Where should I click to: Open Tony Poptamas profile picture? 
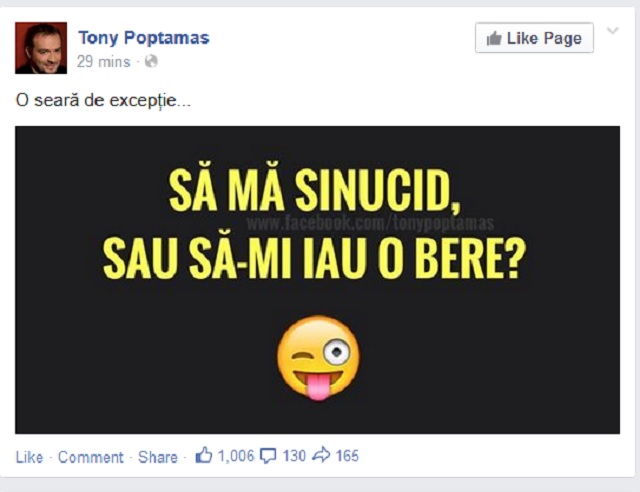41,48
